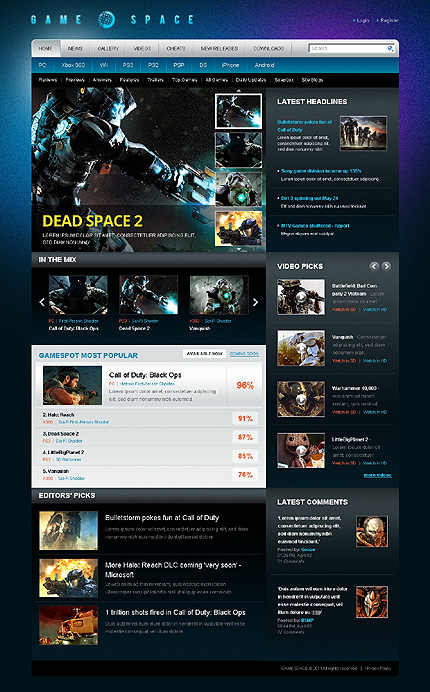Open the Login link
The image size is (430, 692).
tap(362, 20)
